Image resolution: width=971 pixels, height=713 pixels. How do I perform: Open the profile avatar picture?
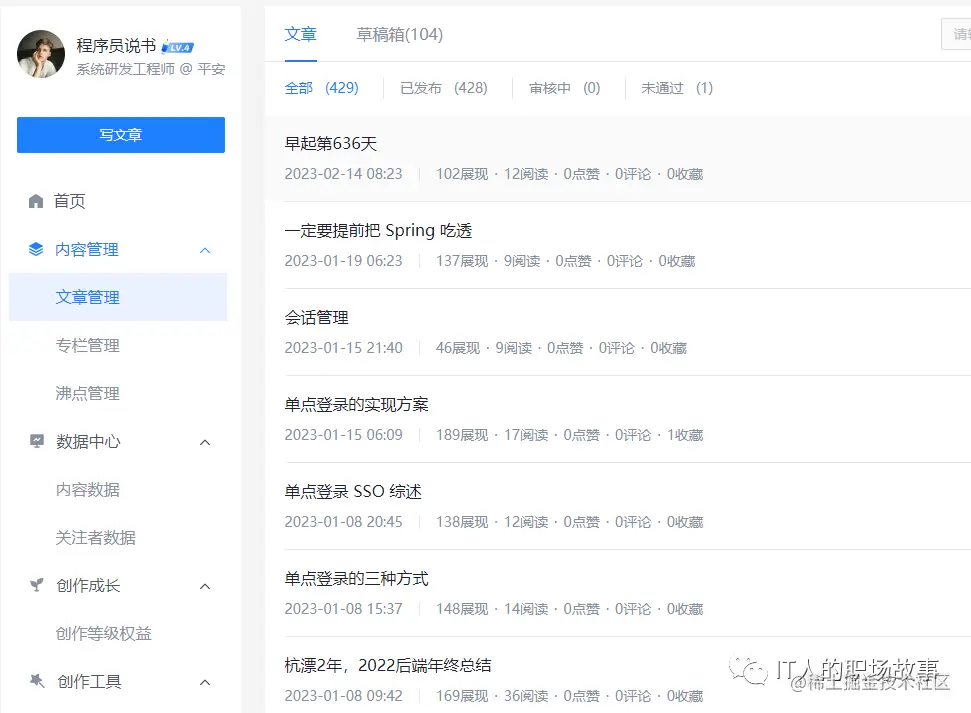pos(40,54)
